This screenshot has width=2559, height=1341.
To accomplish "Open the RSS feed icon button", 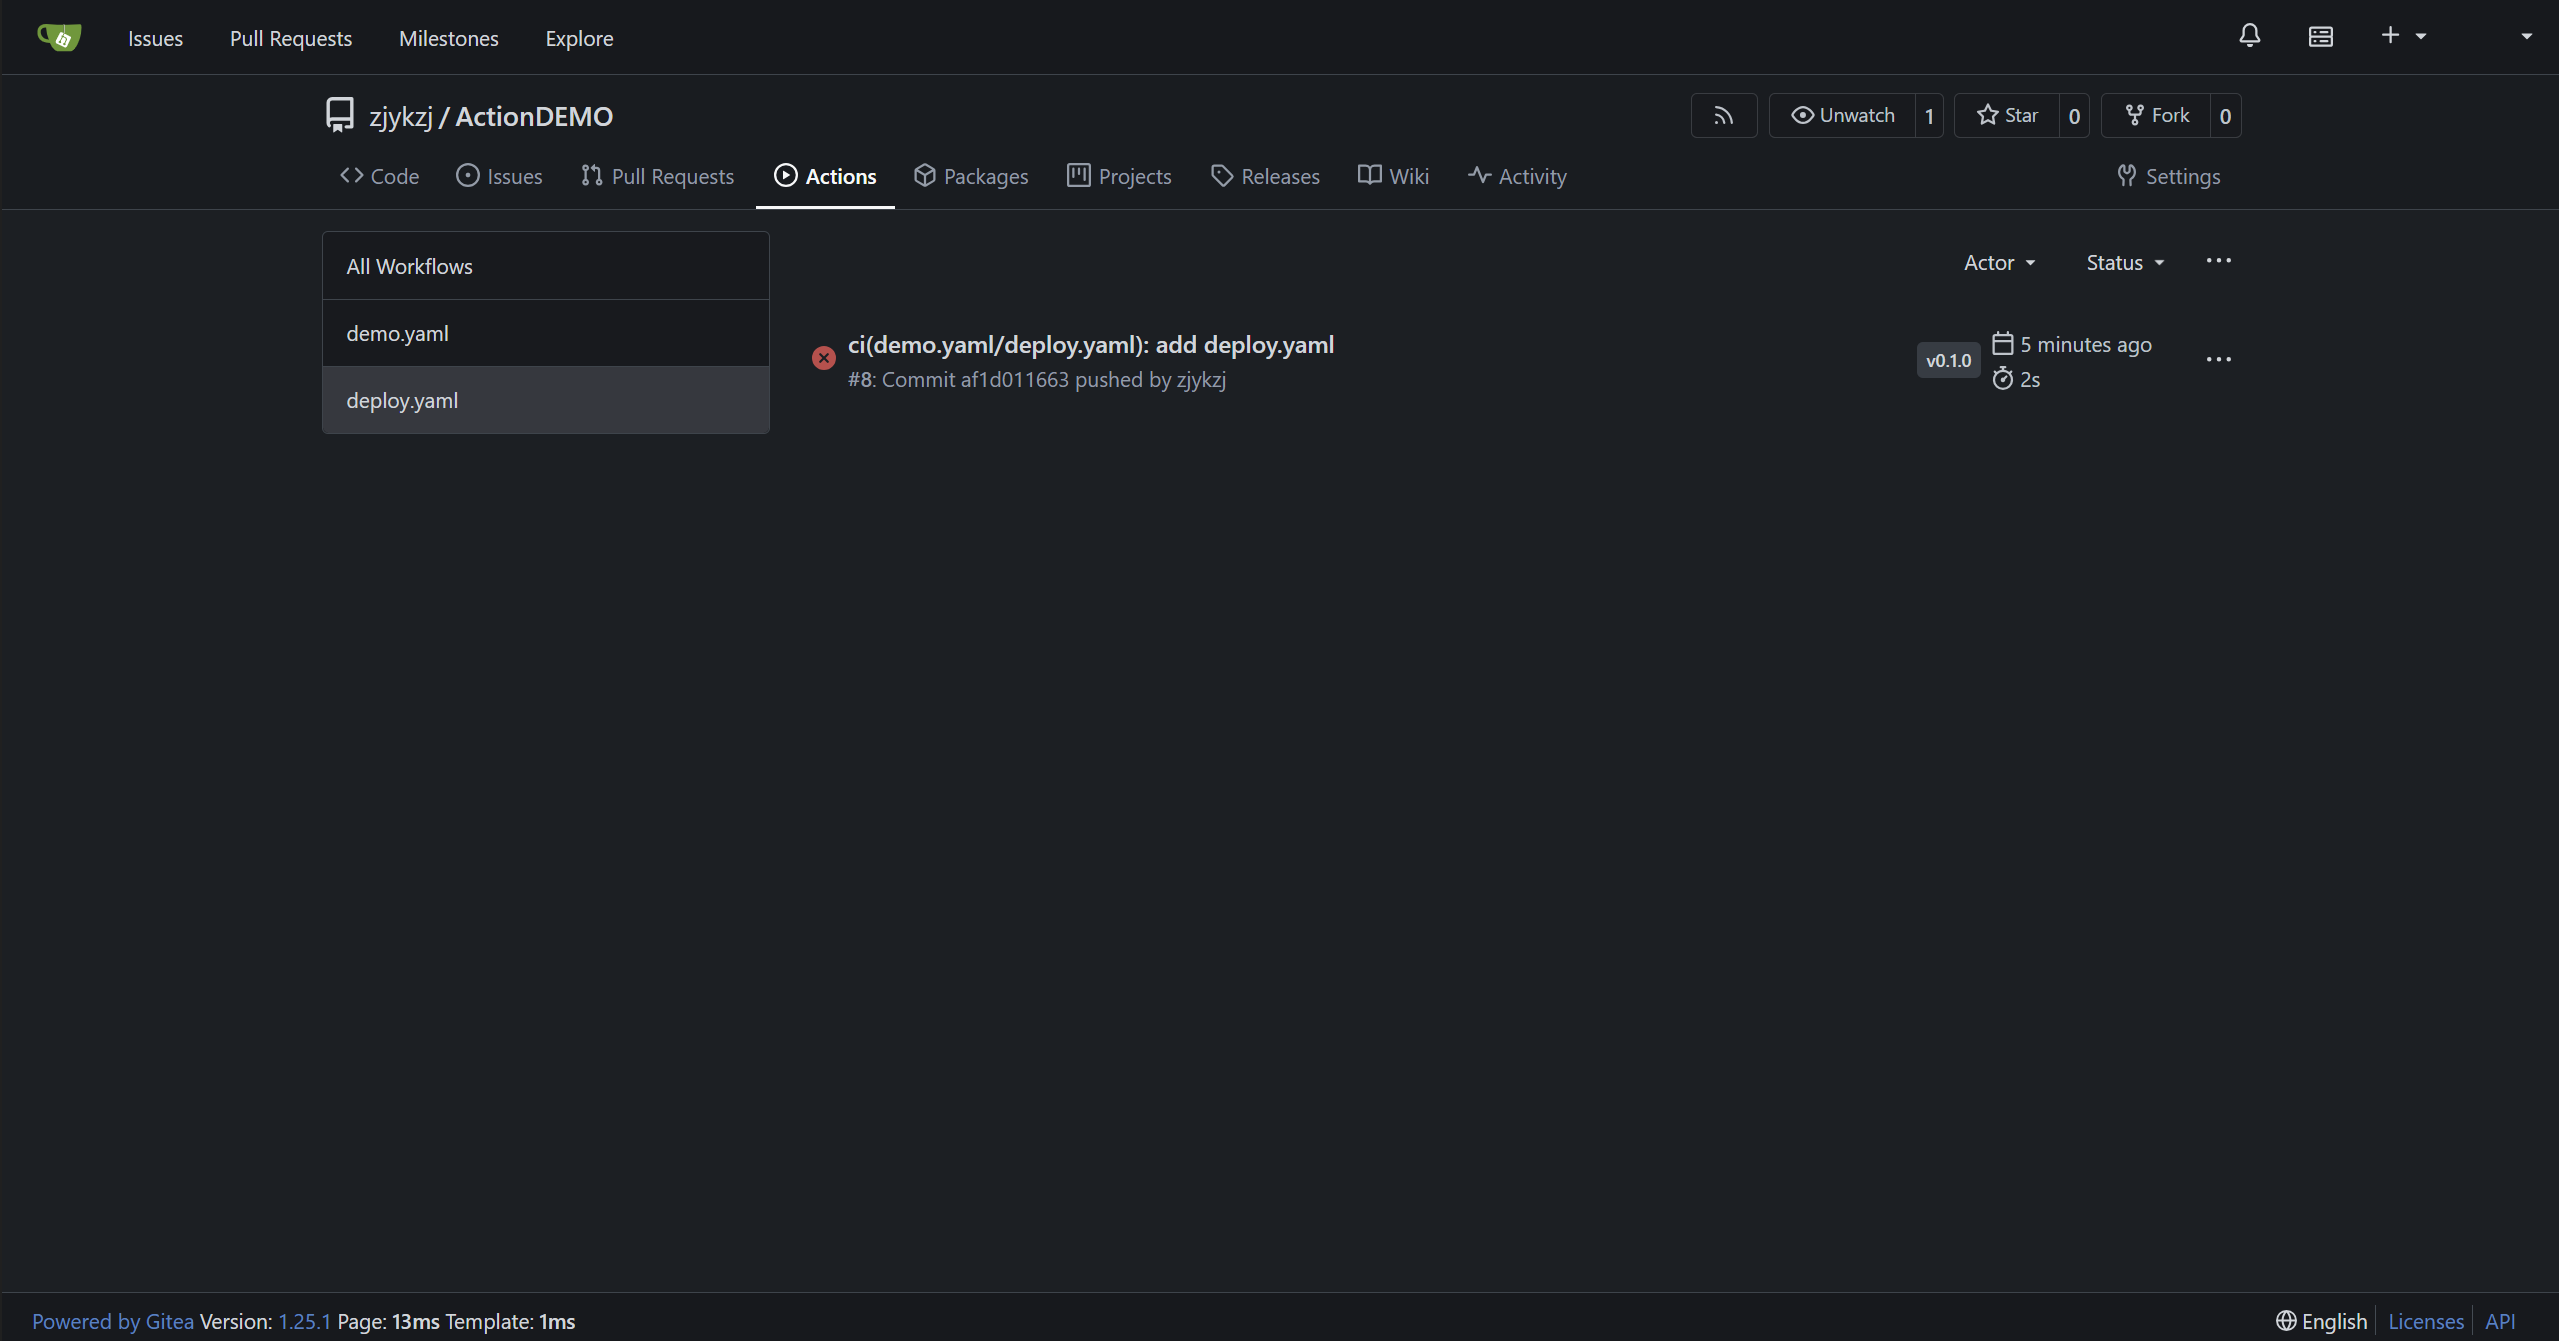I will [x=1723, y=116].
